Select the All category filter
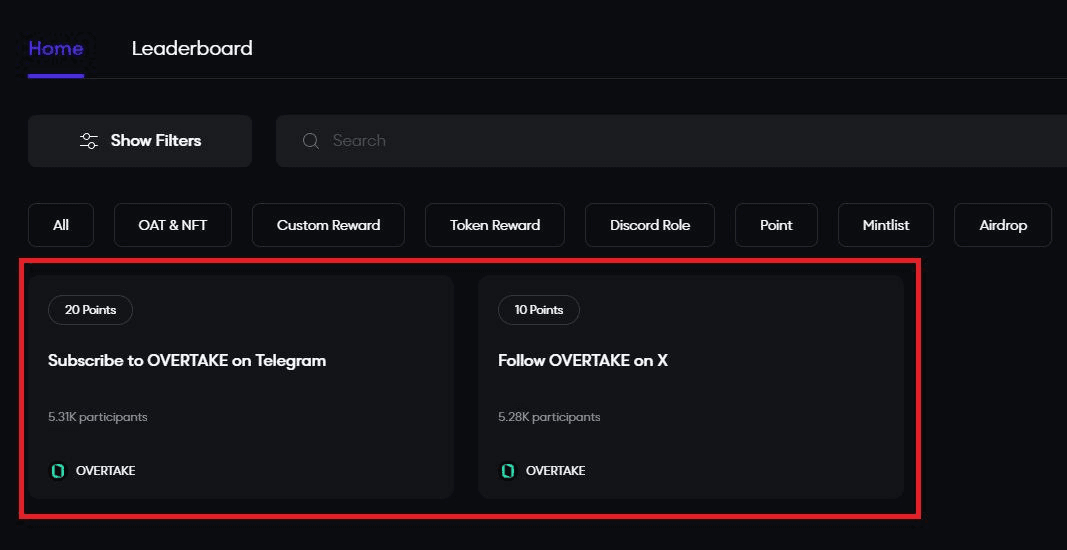 click(61, 225)
